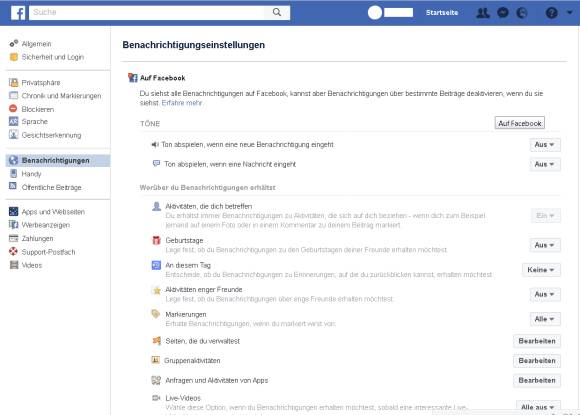580x415 pixels.
Task: Open Sicherheit und Login settings
Action: point(53,57)
